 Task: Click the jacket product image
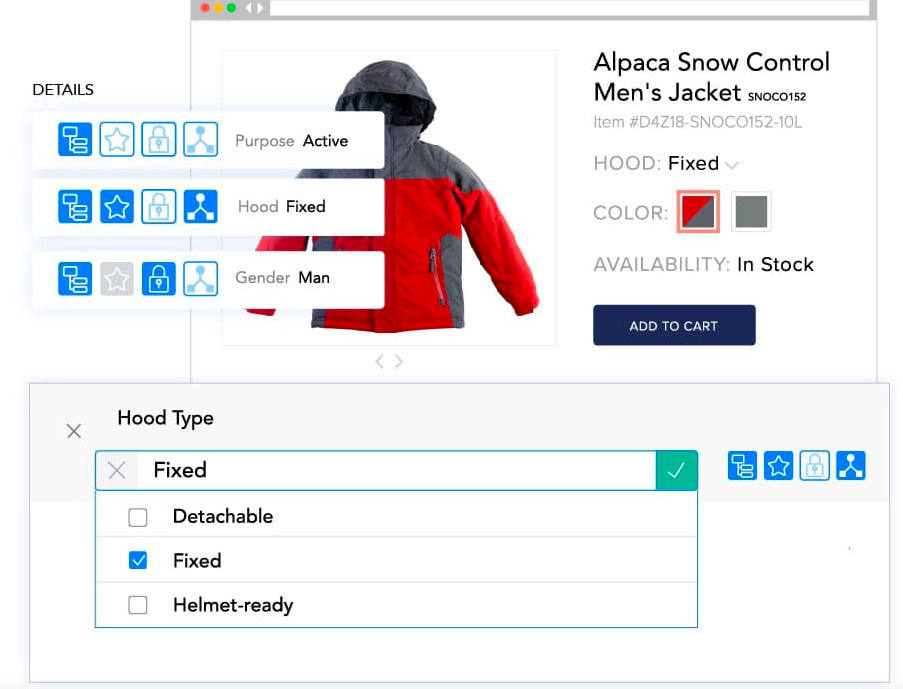[389, 198]
